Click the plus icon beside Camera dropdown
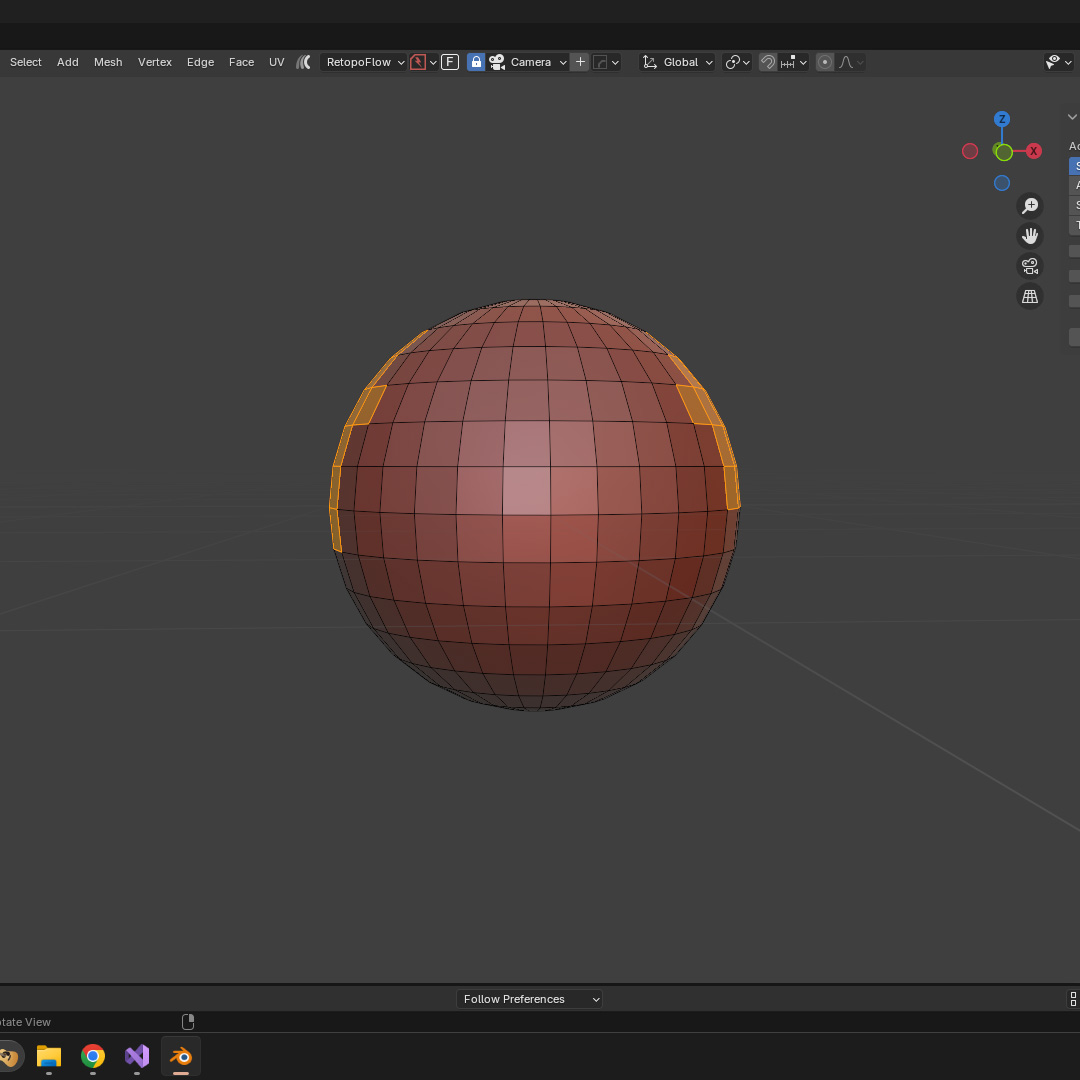The image size is (1080, 1080). pyautogui.click(x=580, y=62)
